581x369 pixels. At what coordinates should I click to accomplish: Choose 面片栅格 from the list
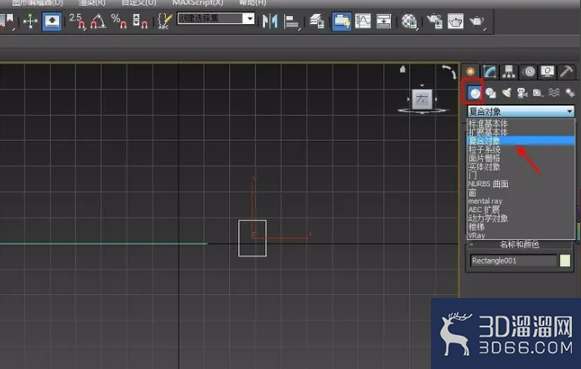pos(521,158)
